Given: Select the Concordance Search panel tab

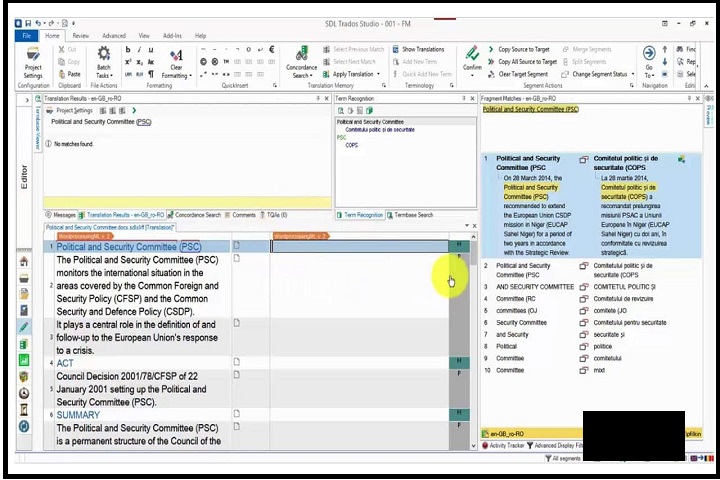Looking at the screenshot, I should point(196,215).
